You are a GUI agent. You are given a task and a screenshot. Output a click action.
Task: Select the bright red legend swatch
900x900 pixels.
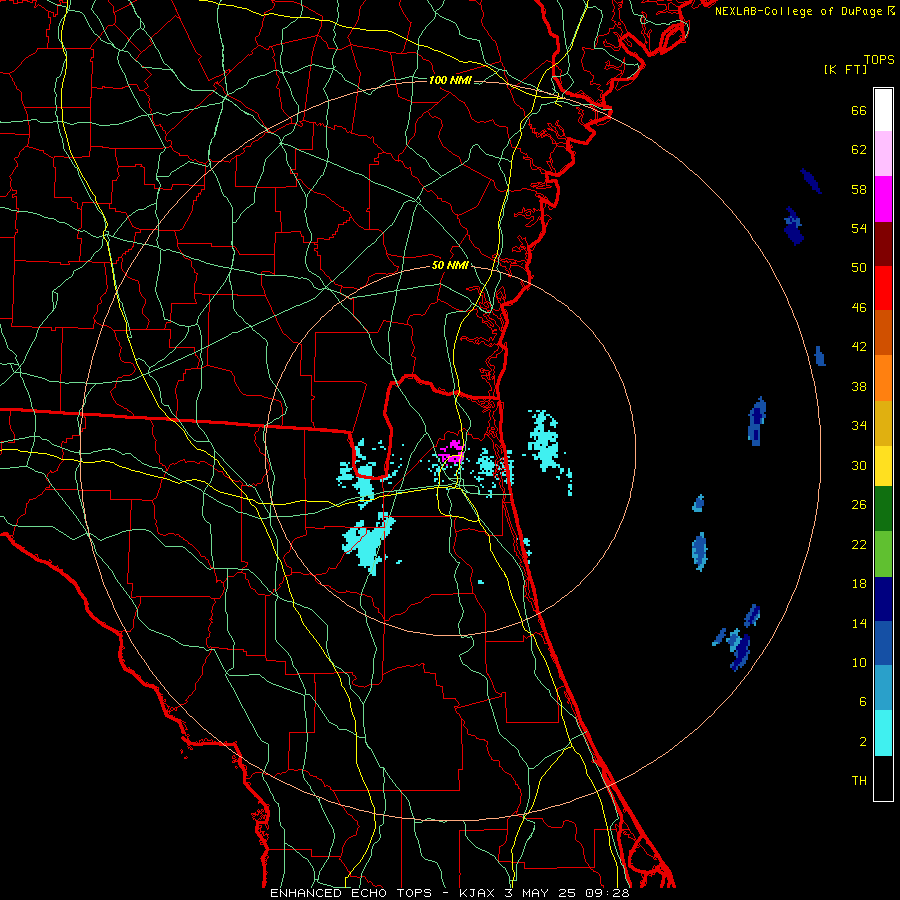(x=883, y=288)
